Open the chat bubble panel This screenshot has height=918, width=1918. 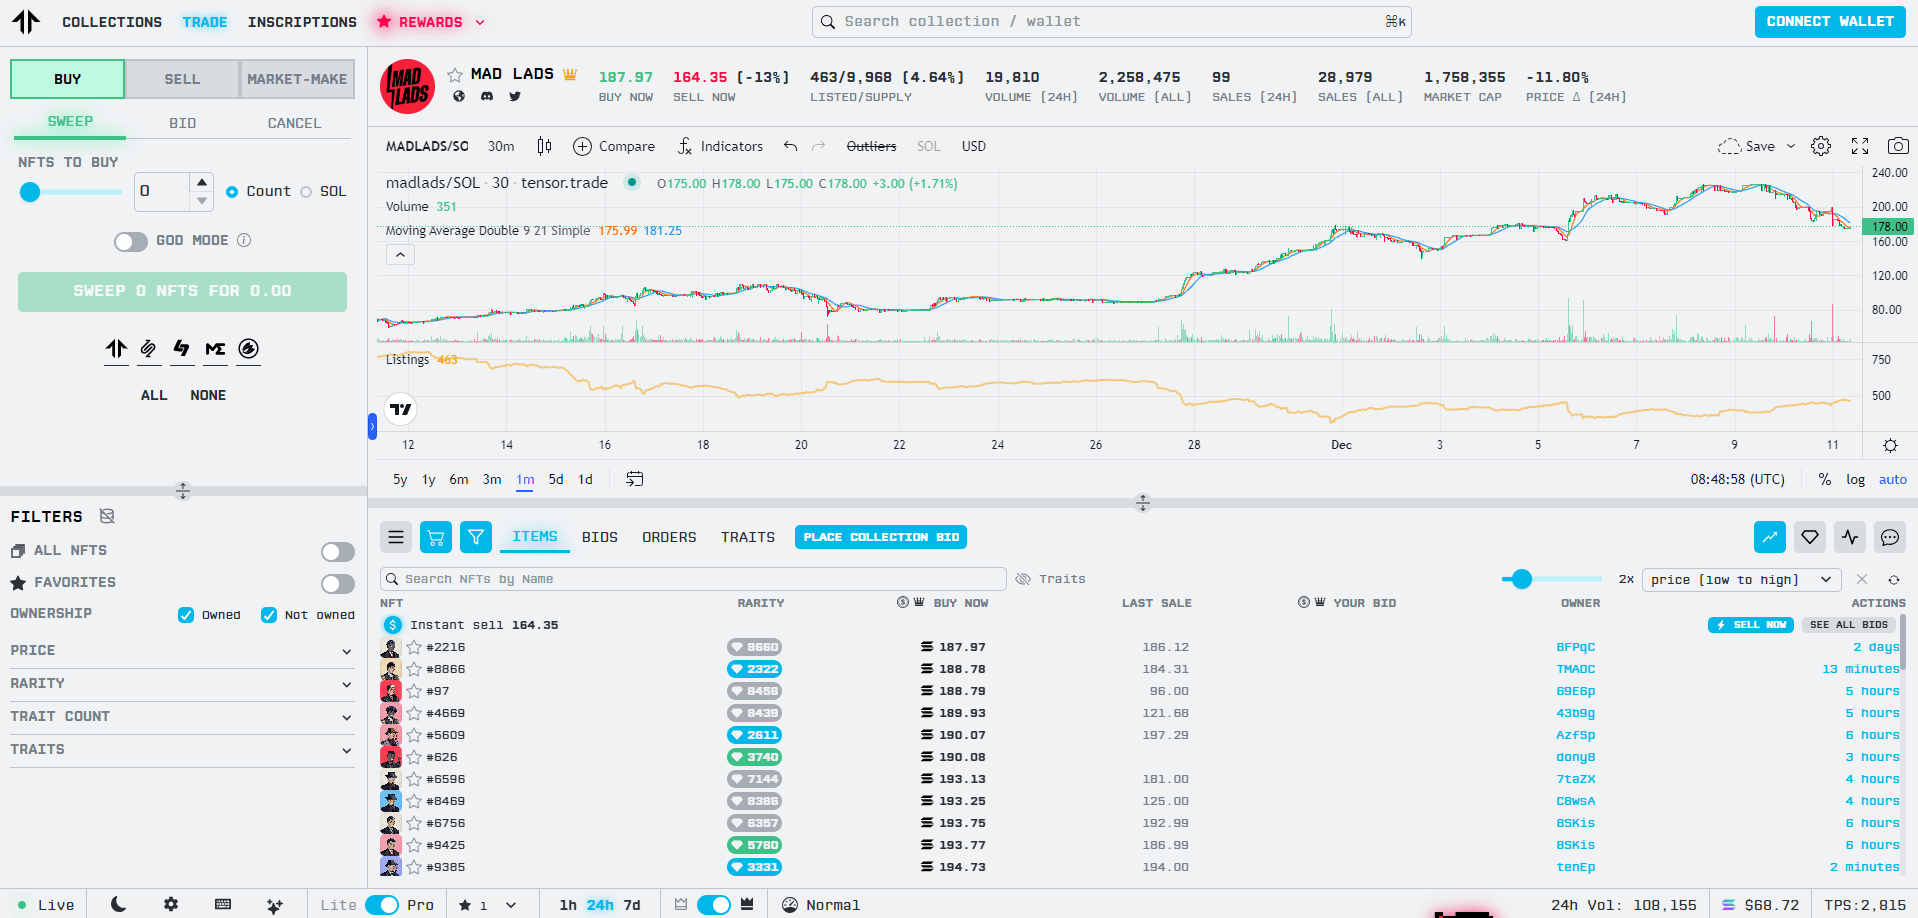click(1890, 537)
